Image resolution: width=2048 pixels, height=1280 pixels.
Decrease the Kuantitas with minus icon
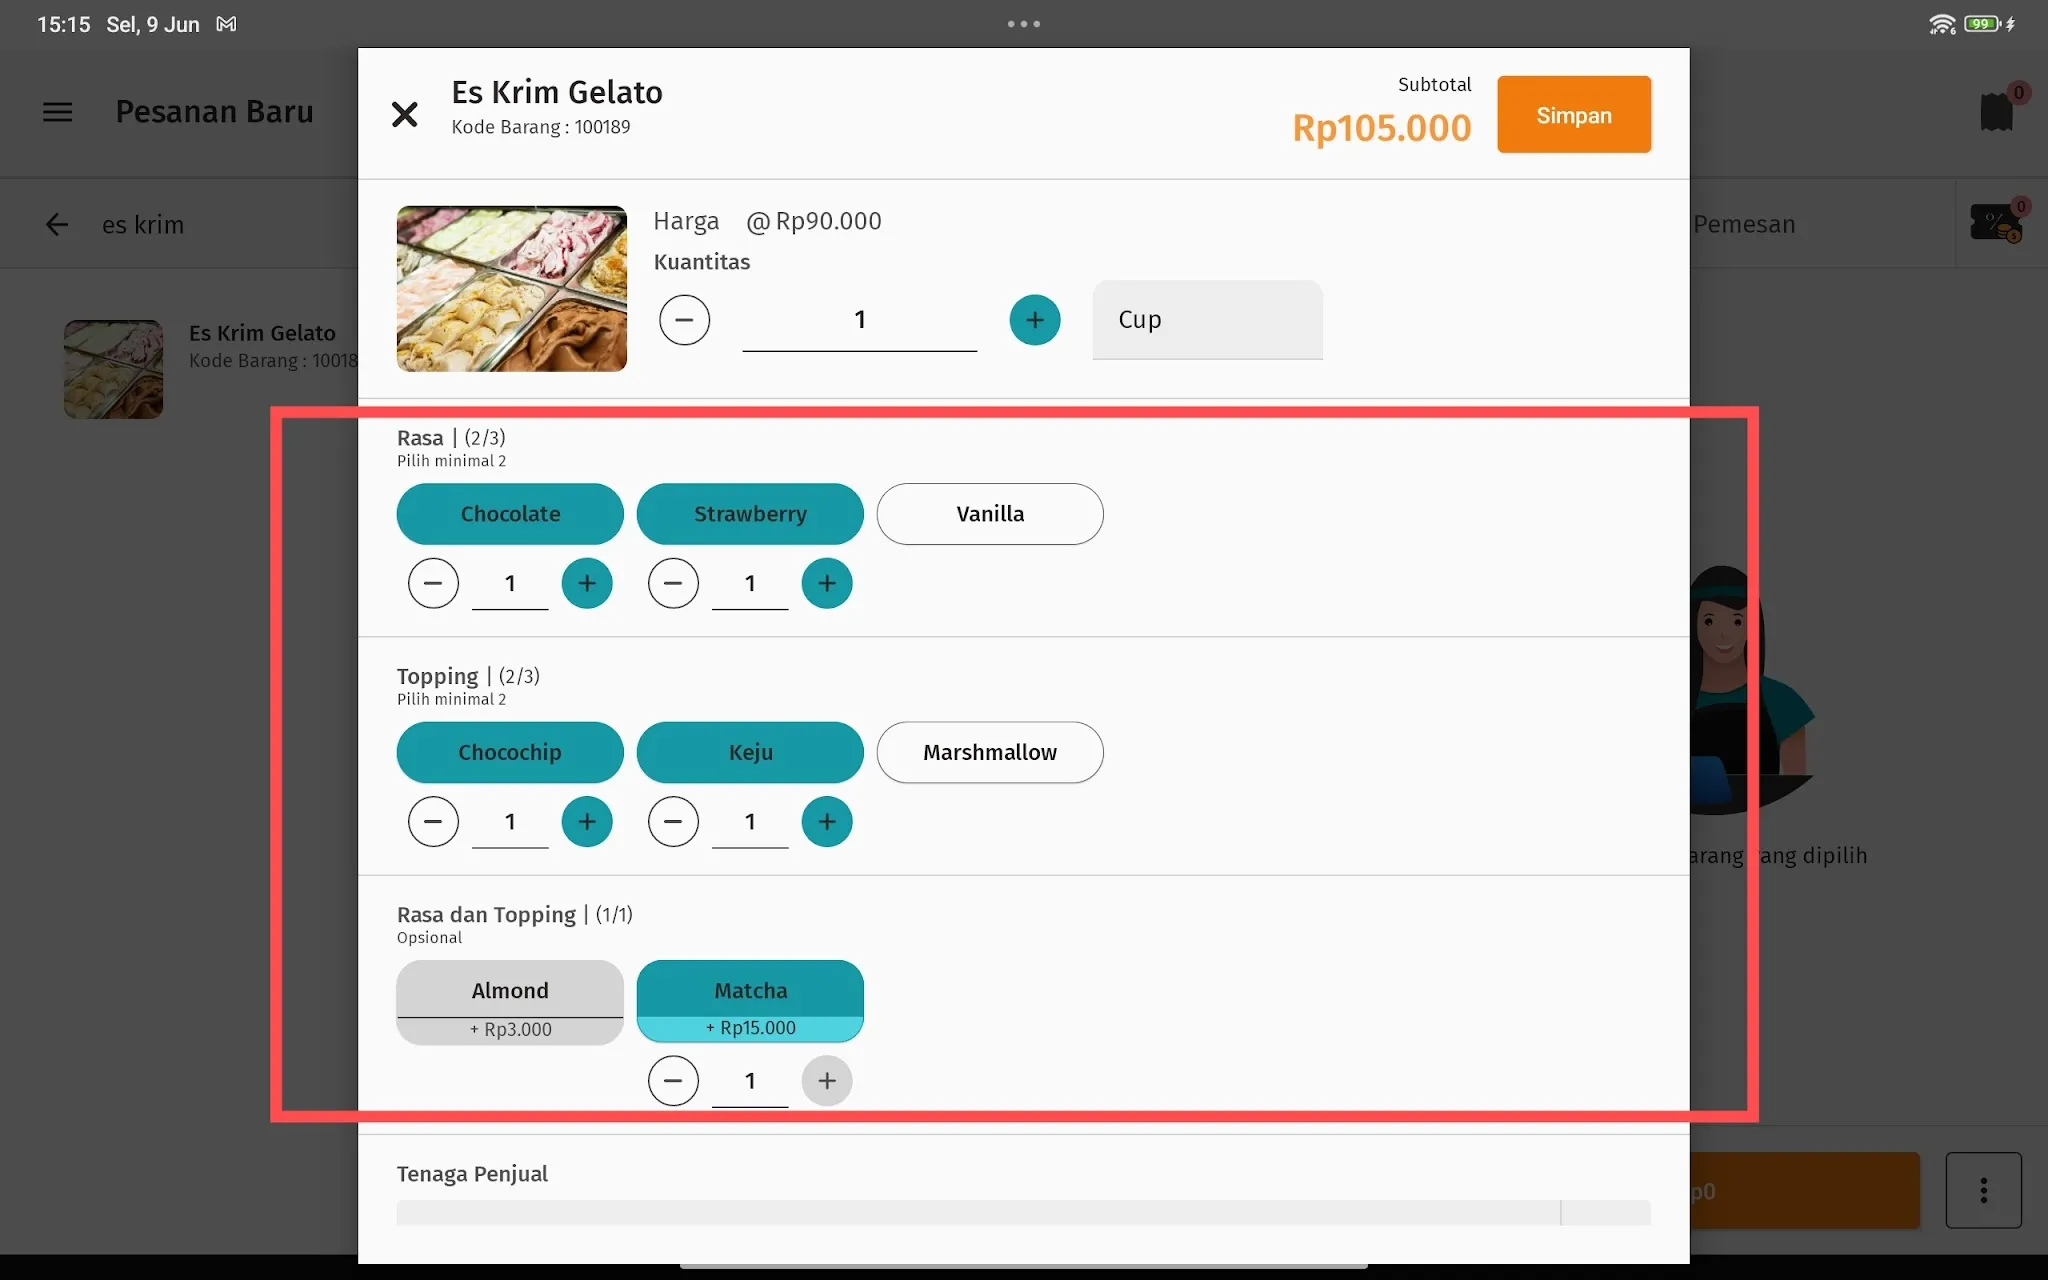[x=684, y=320]
